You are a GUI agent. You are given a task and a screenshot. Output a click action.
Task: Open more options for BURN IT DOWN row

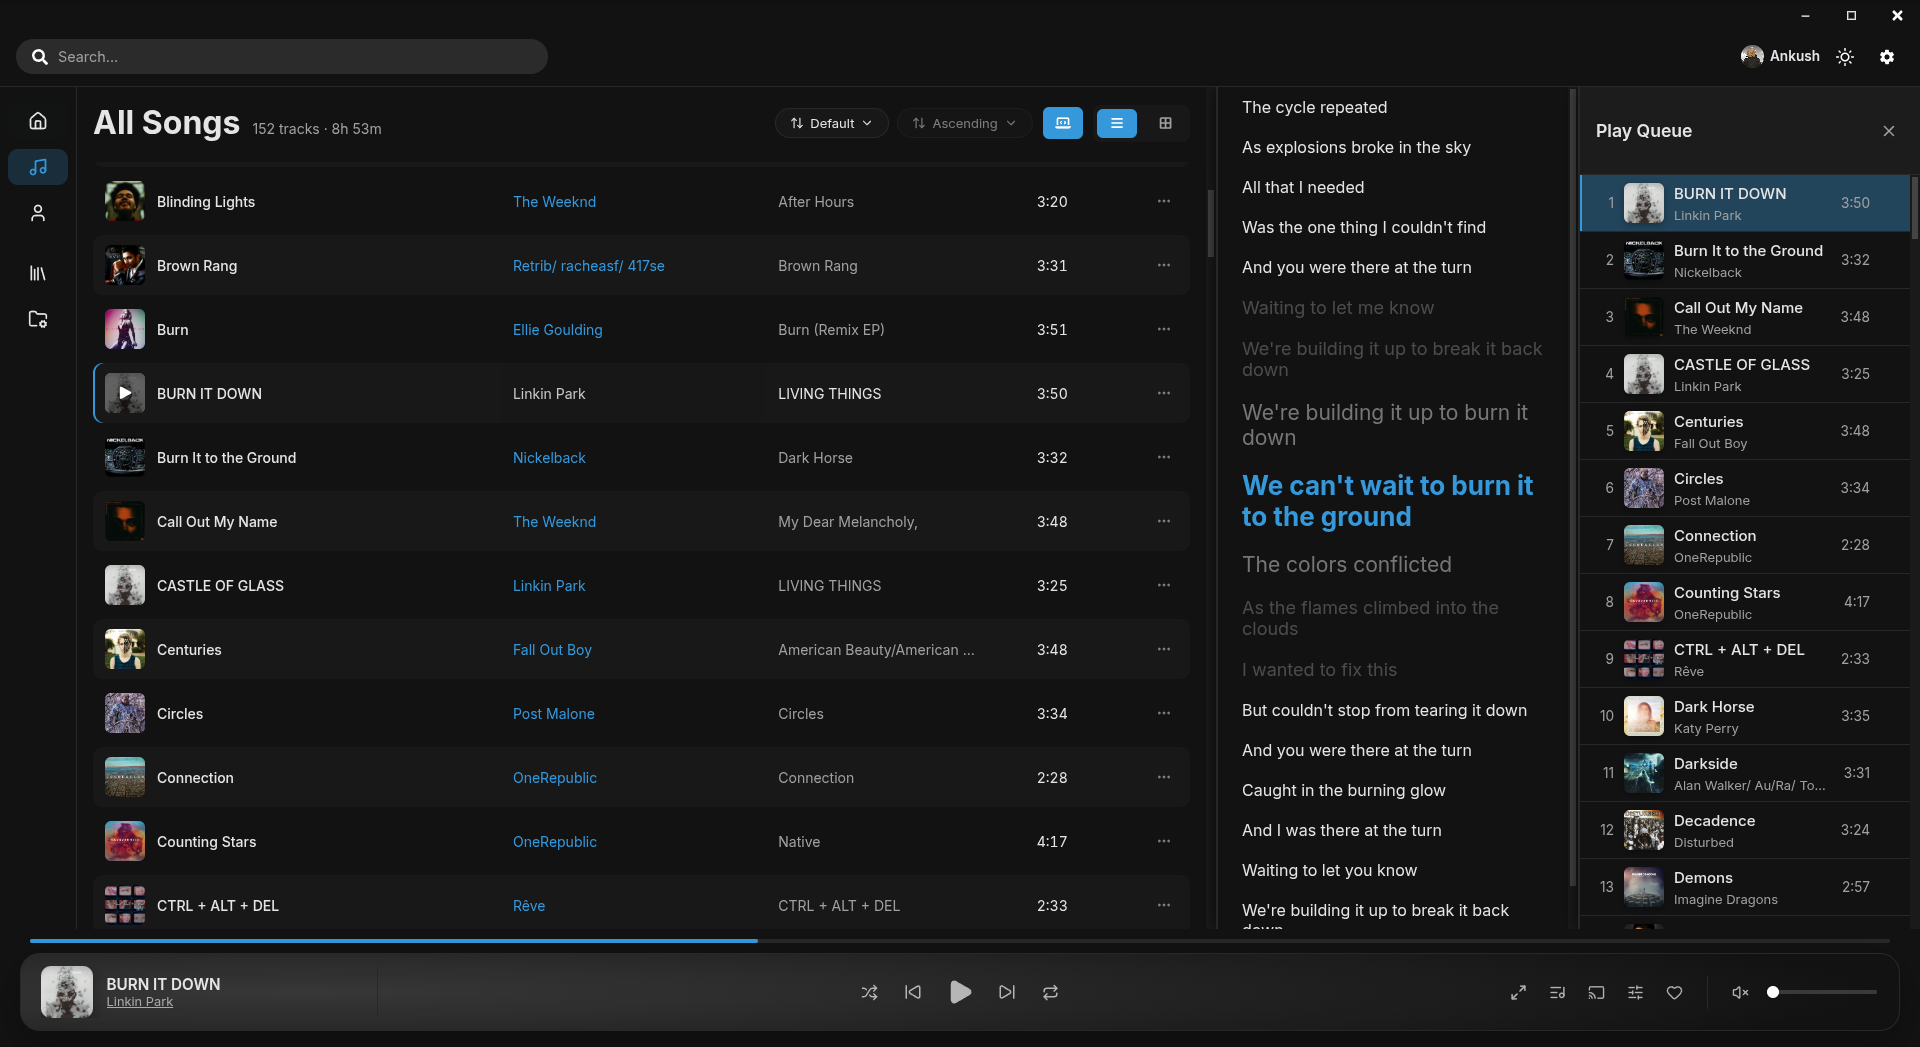pyautogui.click(x=1164, y=393)
